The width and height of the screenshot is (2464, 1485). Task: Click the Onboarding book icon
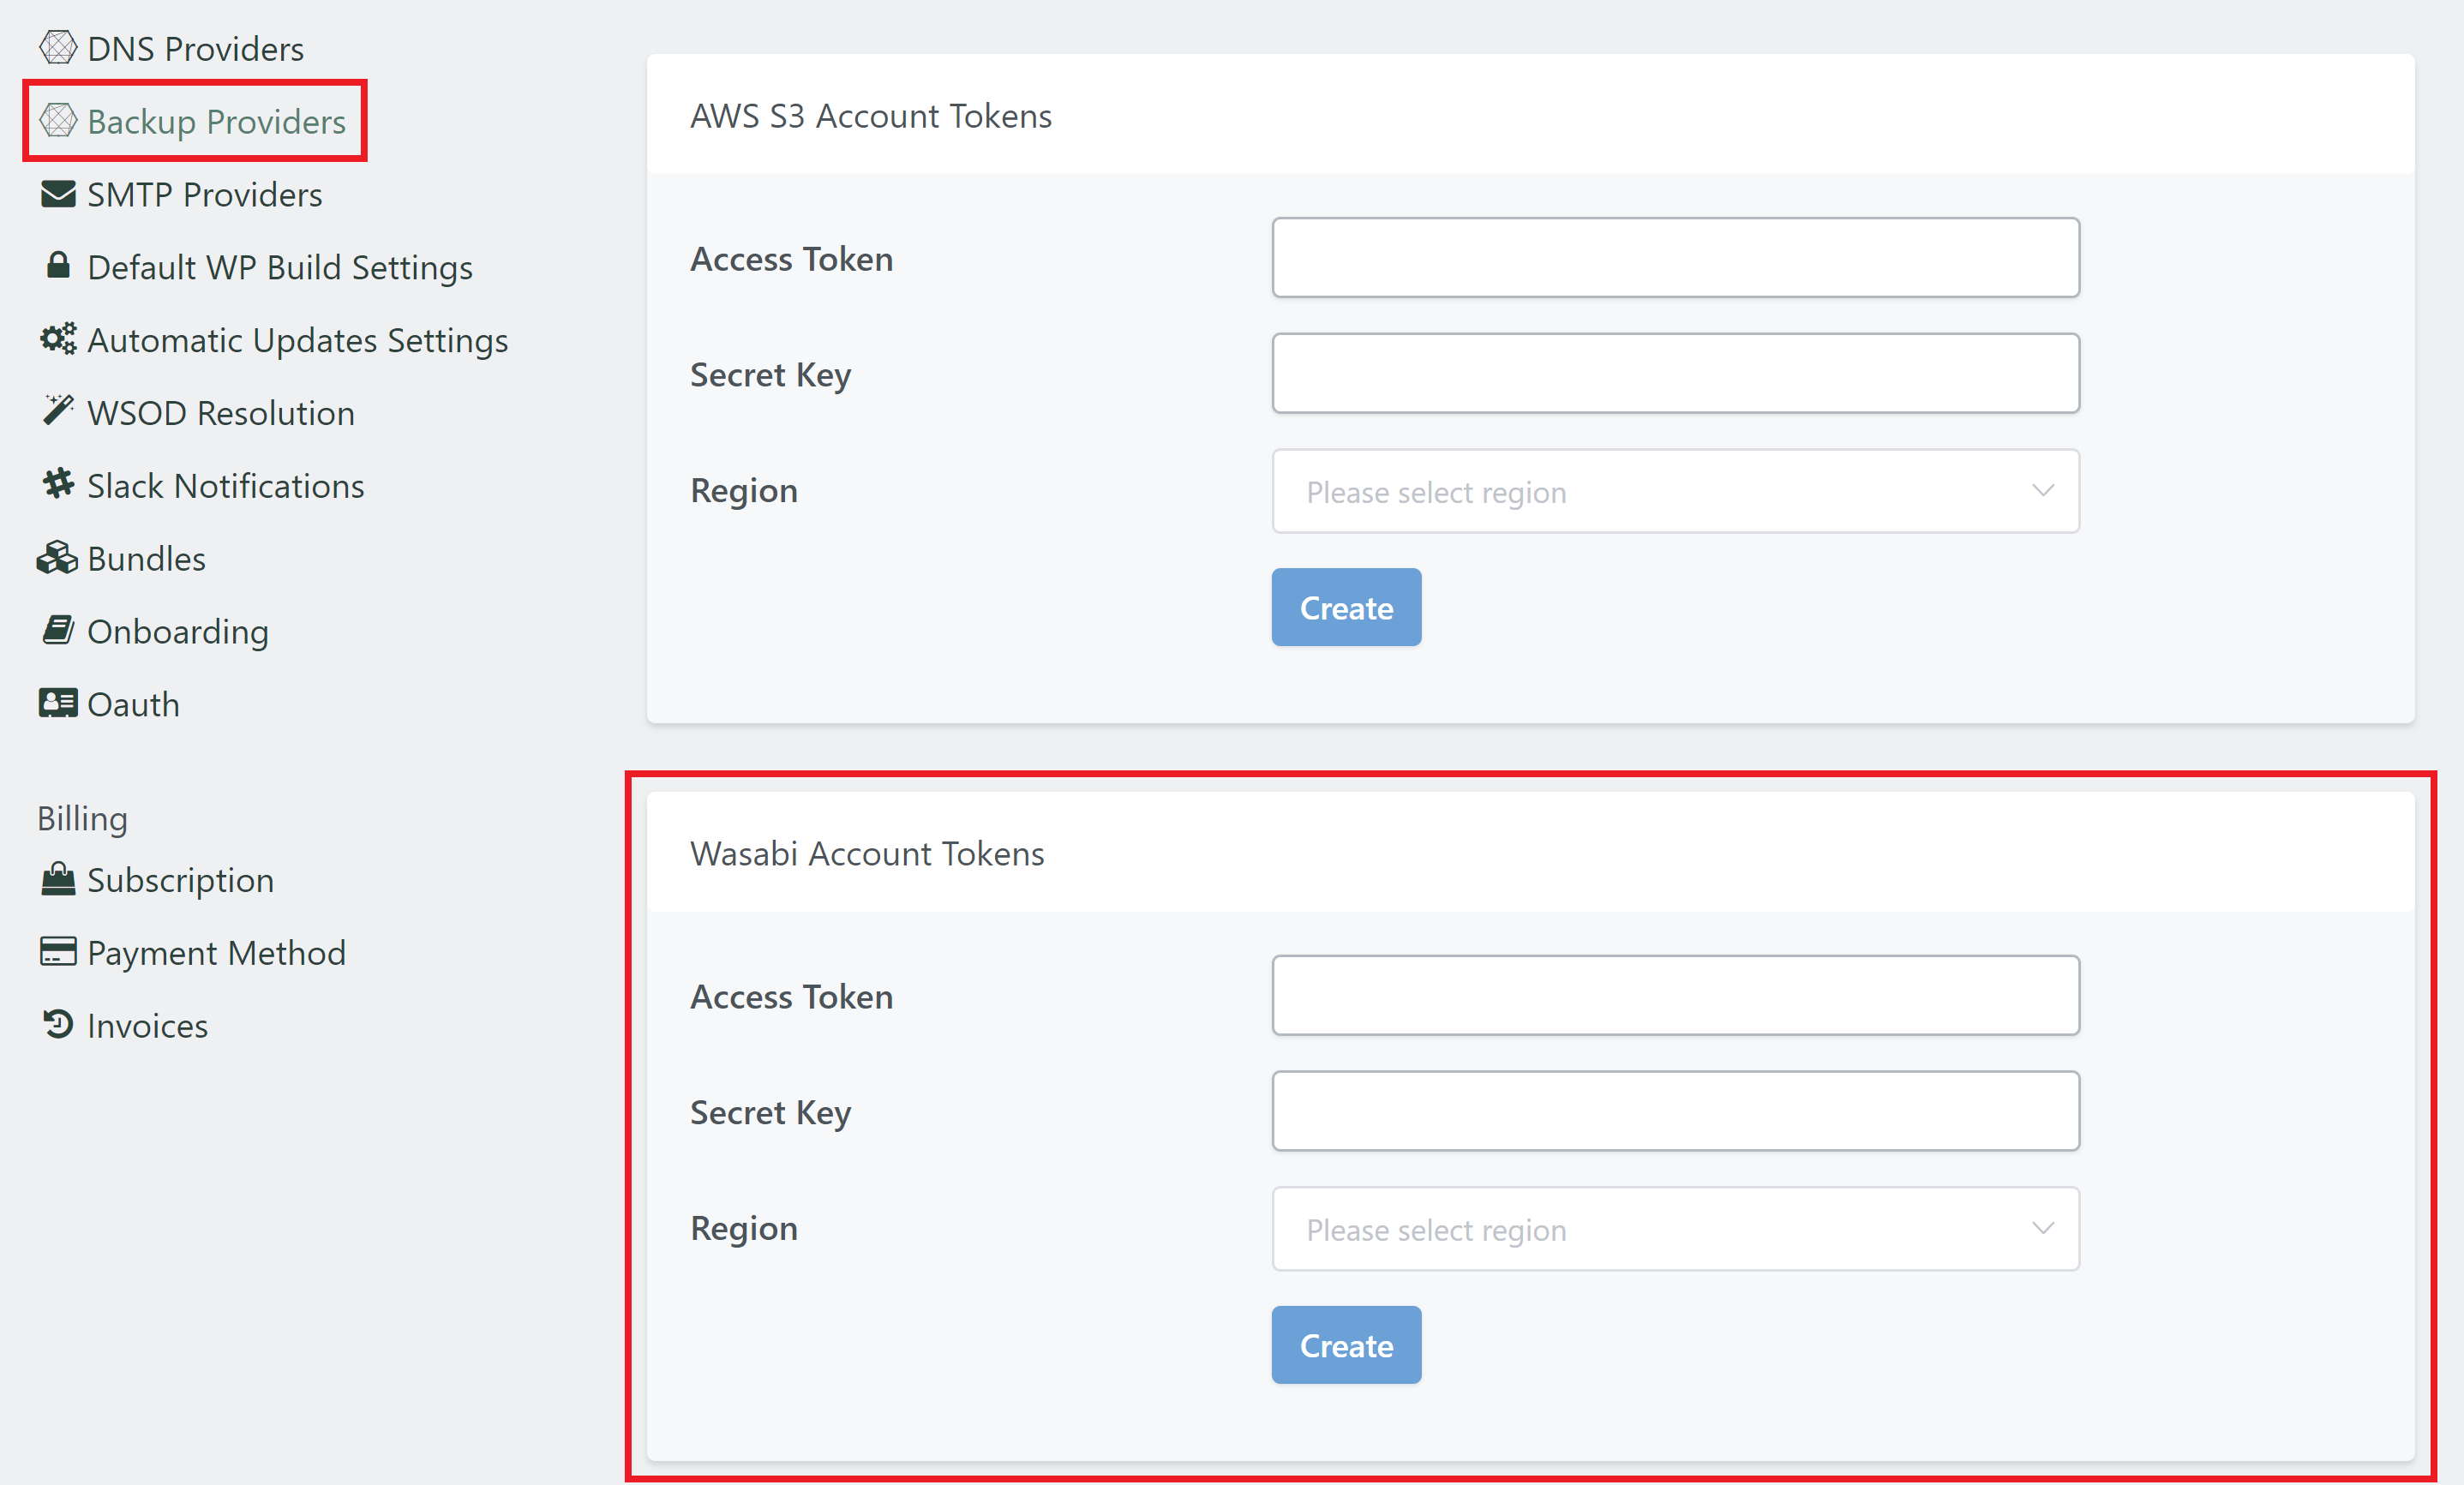58,630
